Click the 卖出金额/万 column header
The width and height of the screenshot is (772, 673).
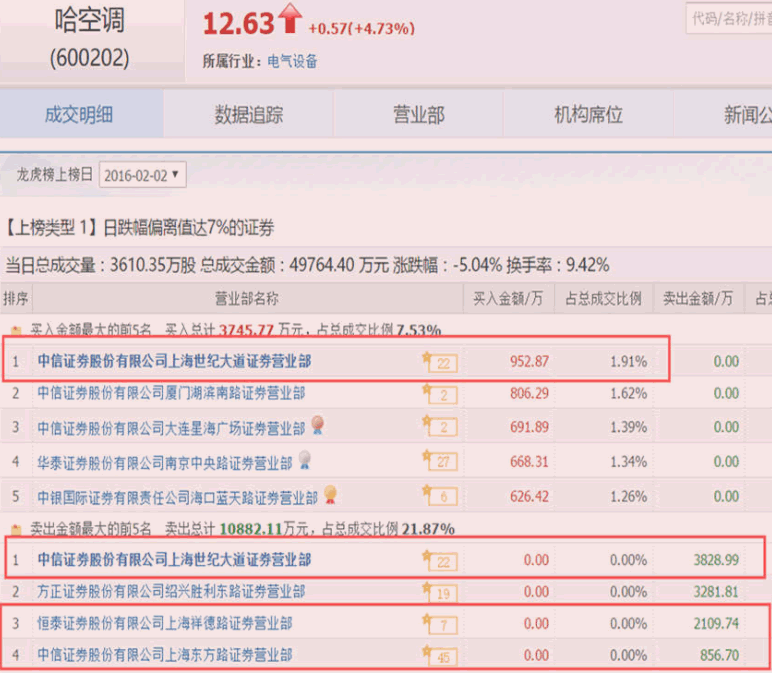pos(698,298)
